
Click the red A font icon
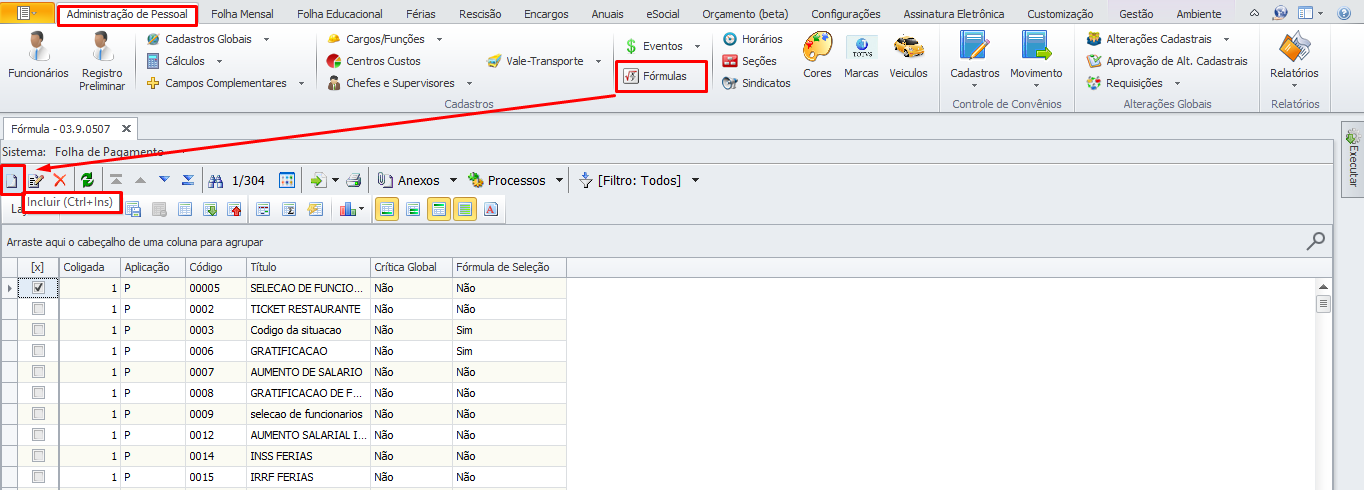pyautogui.click(x=491, y=209)
